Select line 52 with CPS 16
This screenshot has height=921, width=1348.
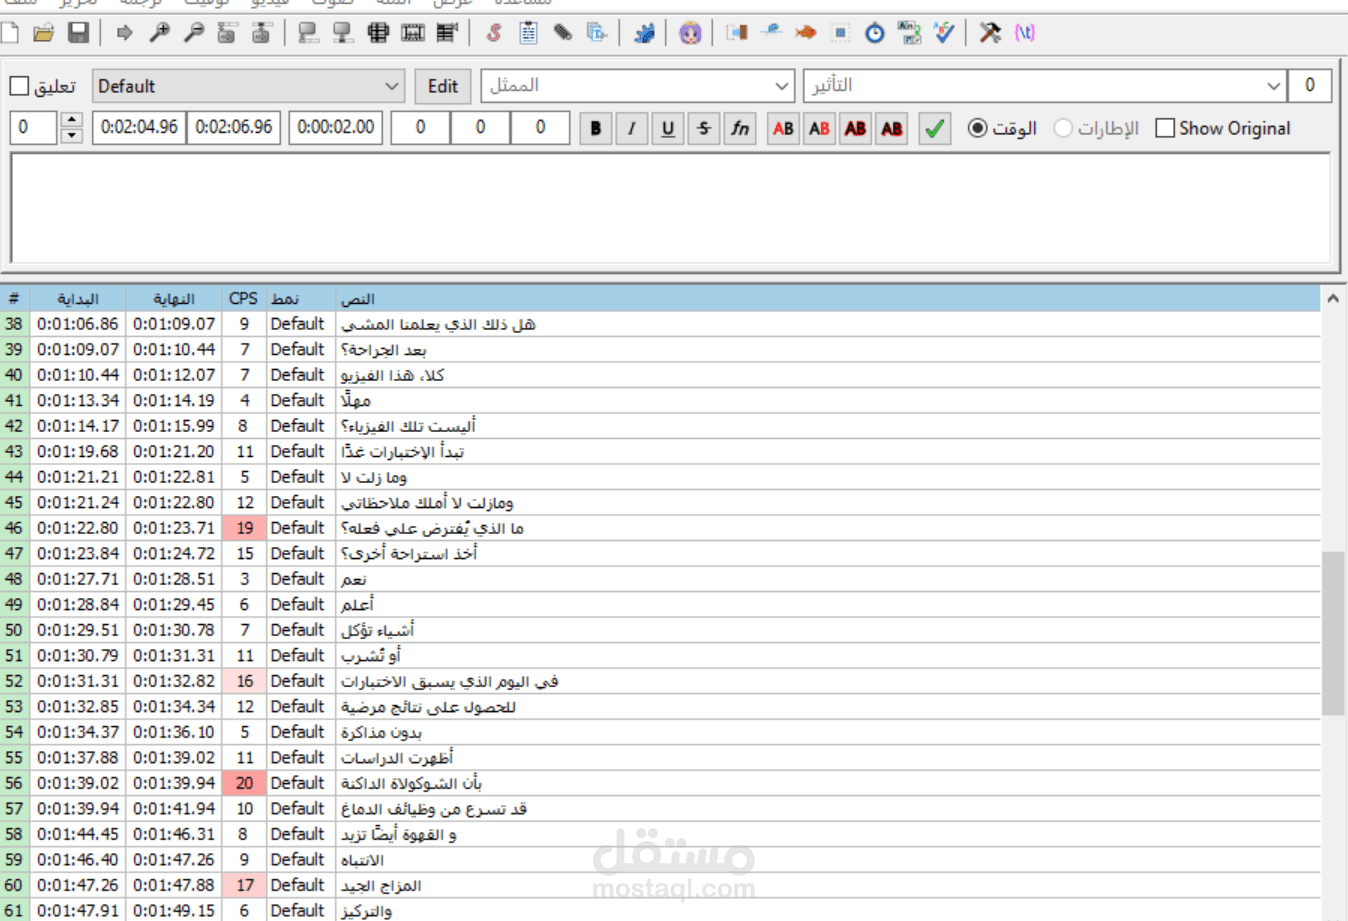click(660, 681)
